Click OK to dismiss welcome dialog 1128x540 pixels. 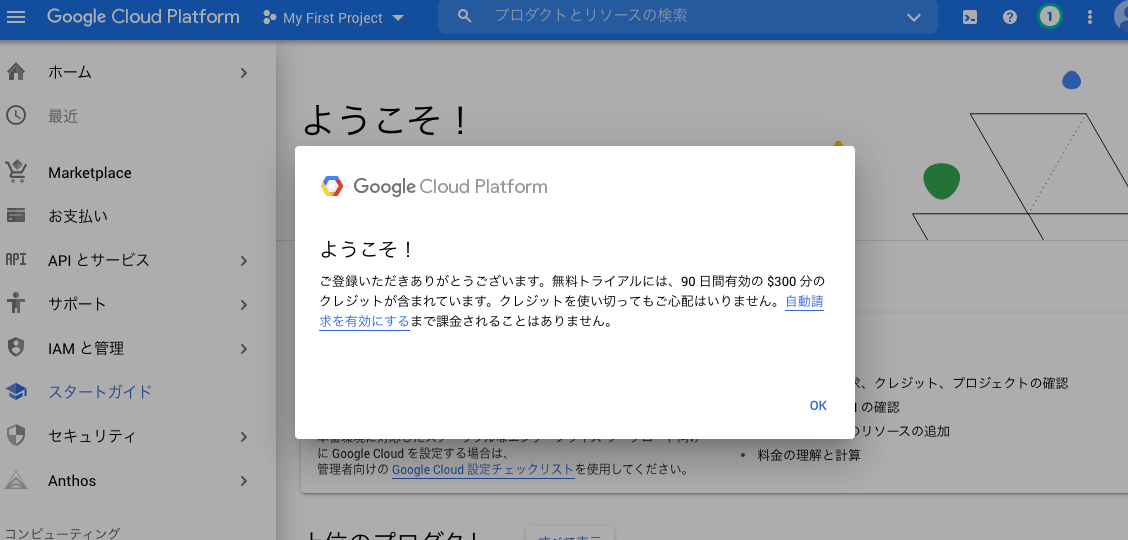tap(818, 406)
